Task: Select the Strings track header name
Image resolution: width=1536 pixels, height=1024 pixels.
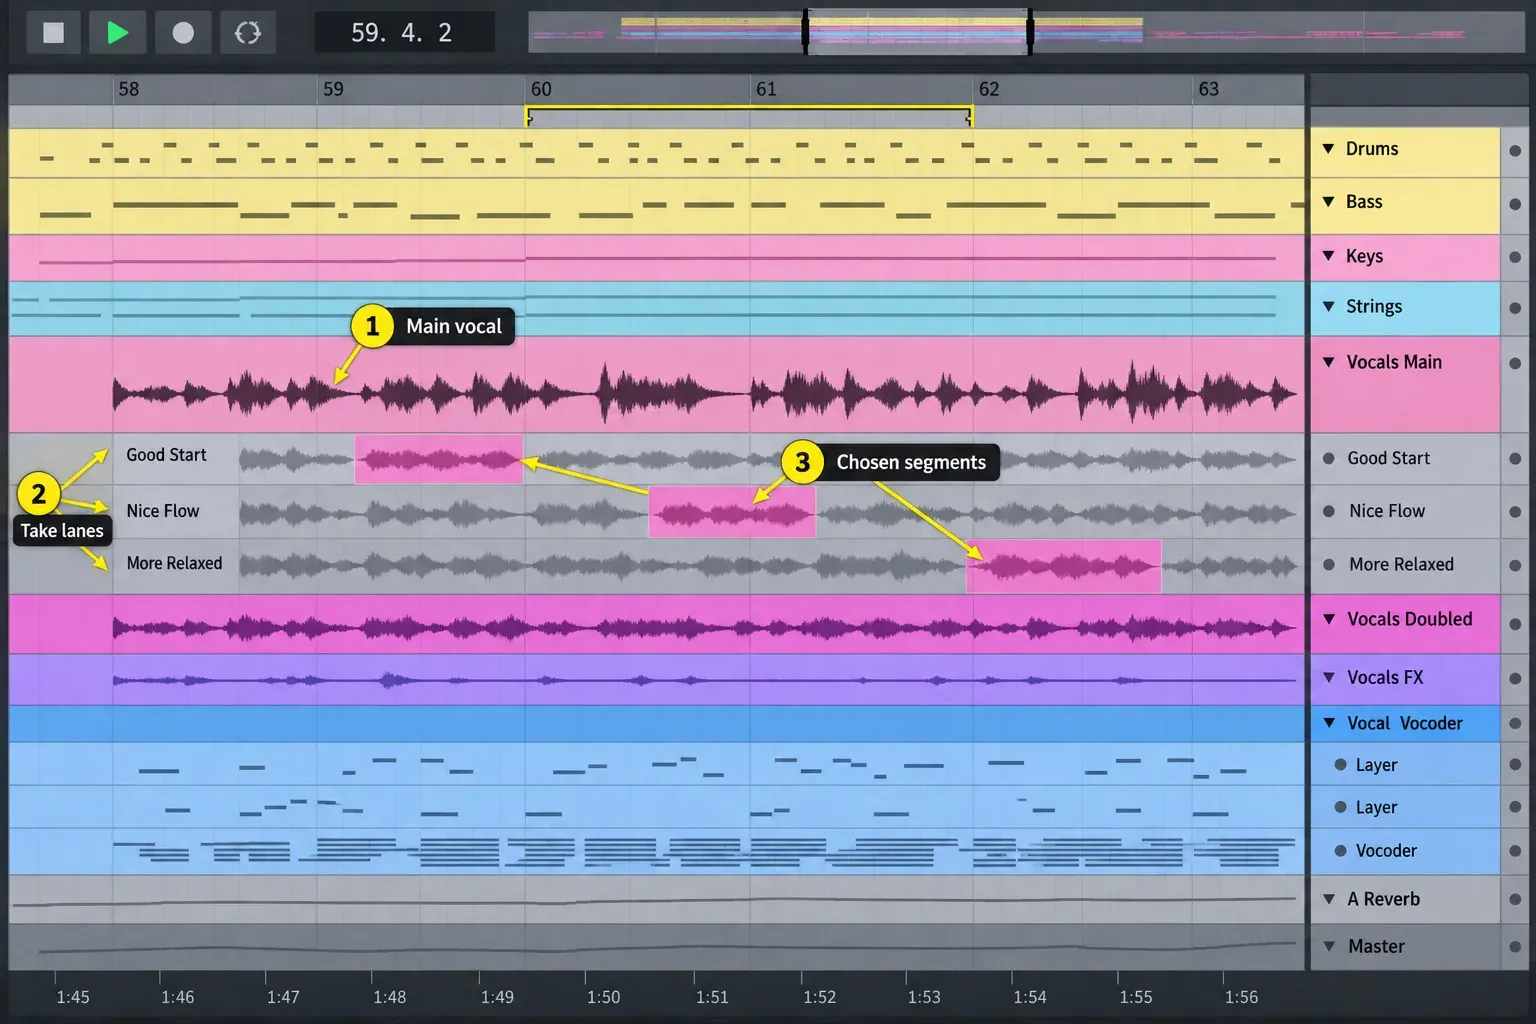Action: coord(1374,307)
